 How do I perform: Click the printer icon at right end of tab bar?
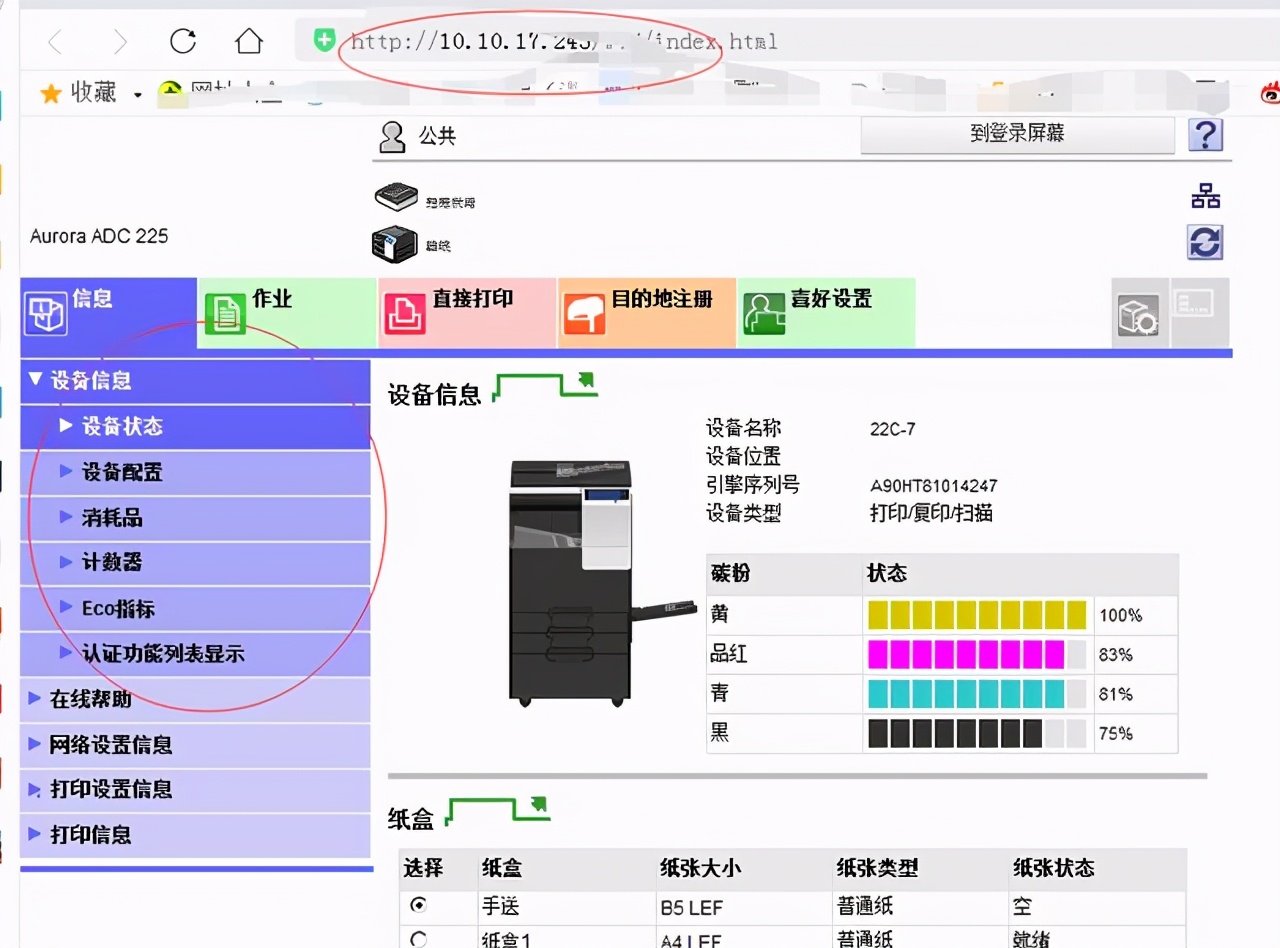pyautogui.click(x=1138, y=313)
